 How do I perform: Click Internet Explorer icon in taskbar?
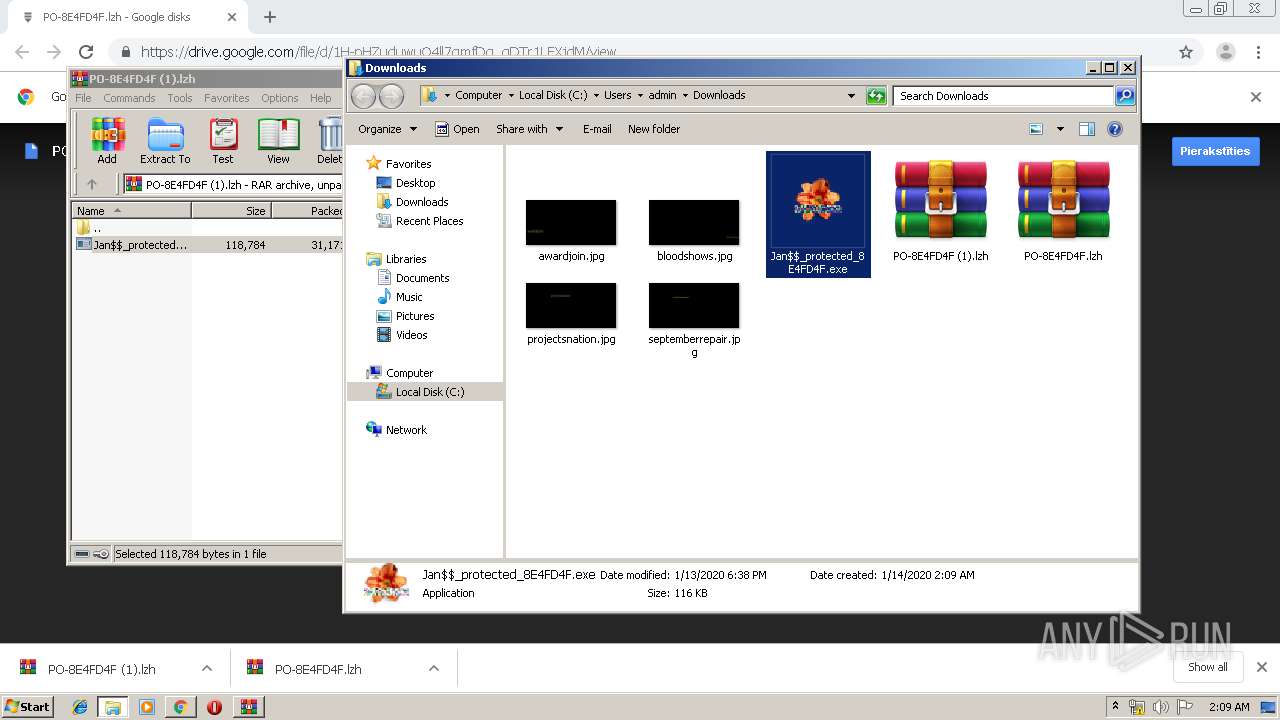(x=80, y=707)
